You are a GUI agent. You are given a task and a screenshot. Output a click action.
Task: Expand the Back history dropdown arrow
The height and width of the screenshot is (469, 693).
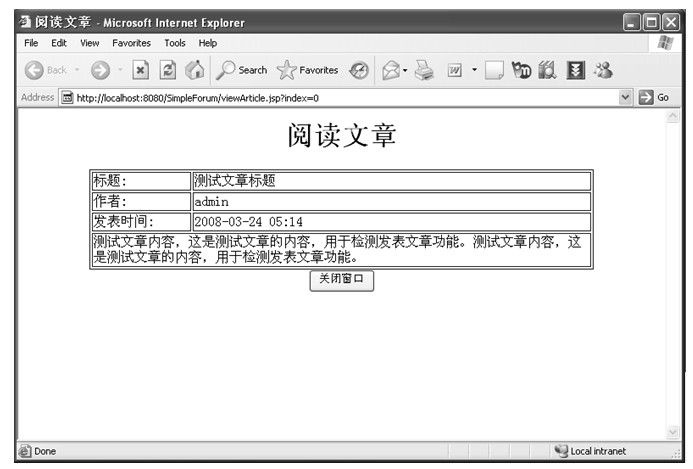click(x=76, y=70)
